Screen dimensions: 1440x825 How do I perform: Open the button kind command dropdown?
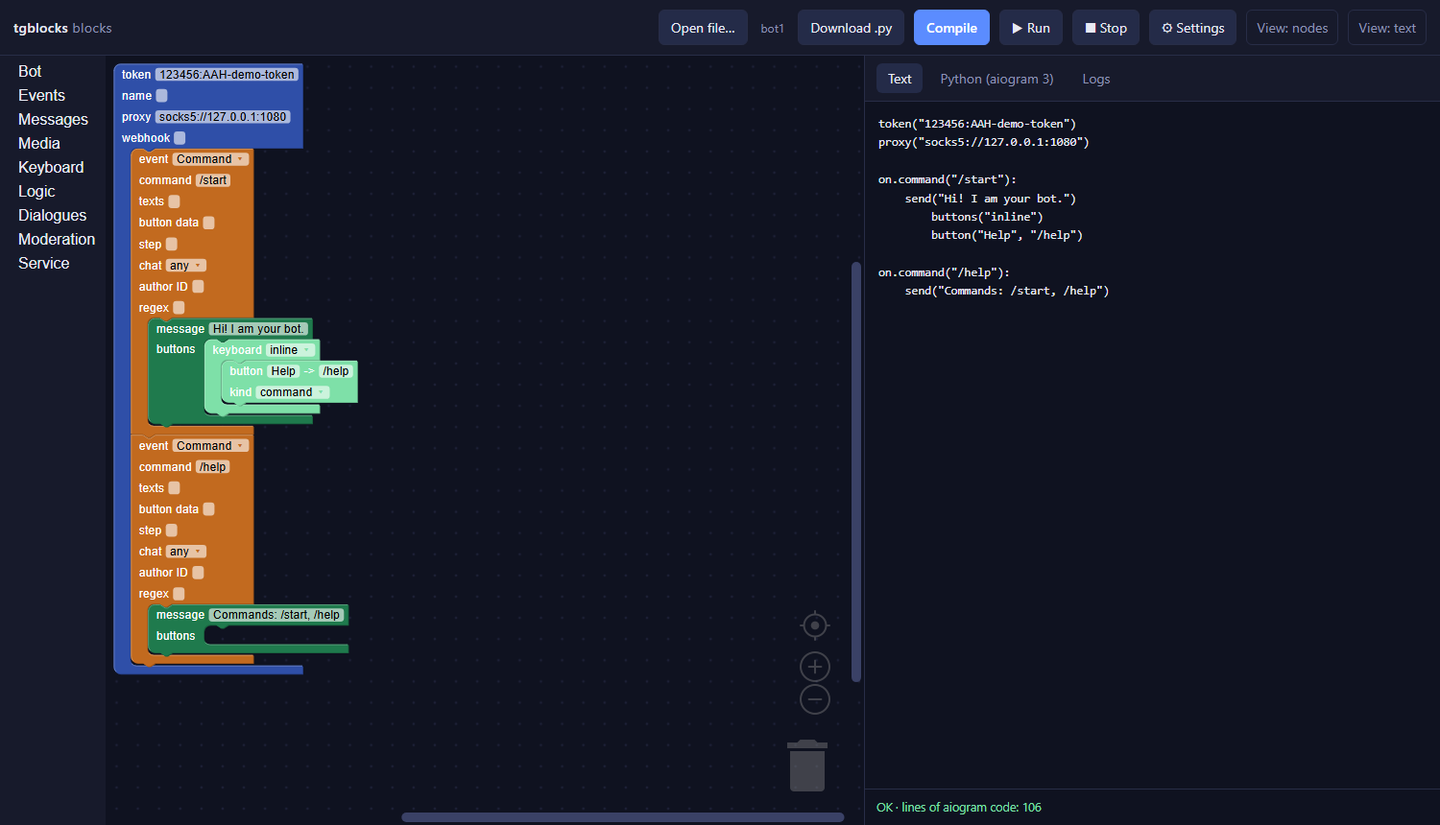click(x=293, y=392)
